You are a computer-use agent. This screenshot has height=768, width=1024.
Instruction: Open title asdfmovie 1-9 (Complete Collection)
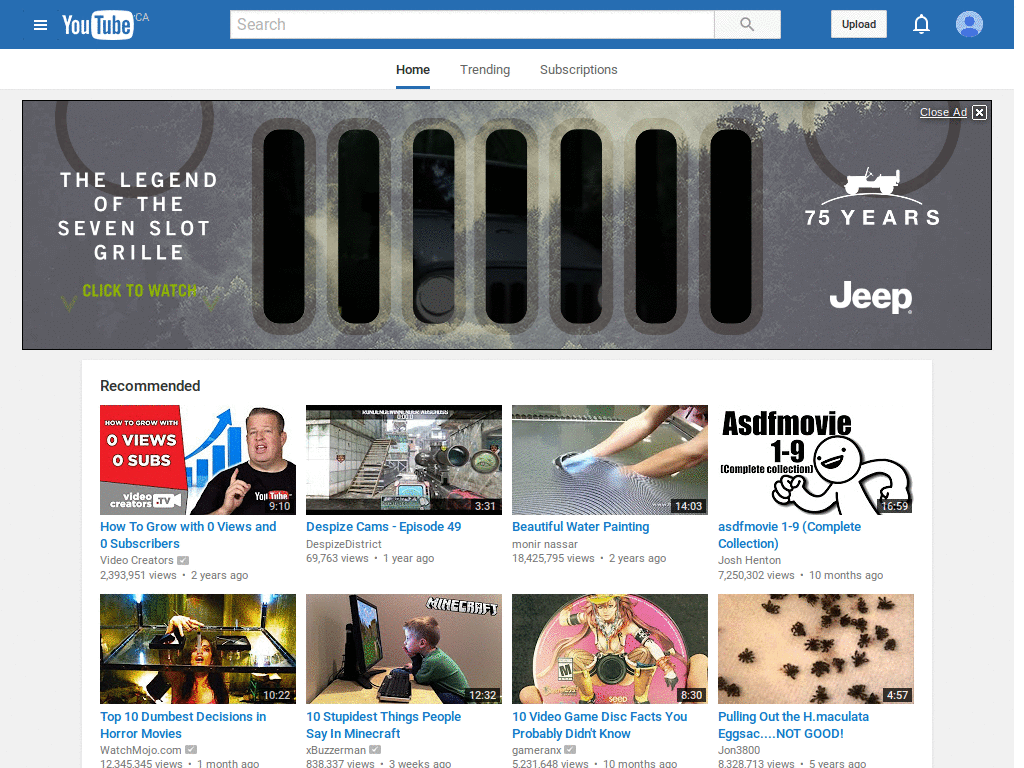790,535
